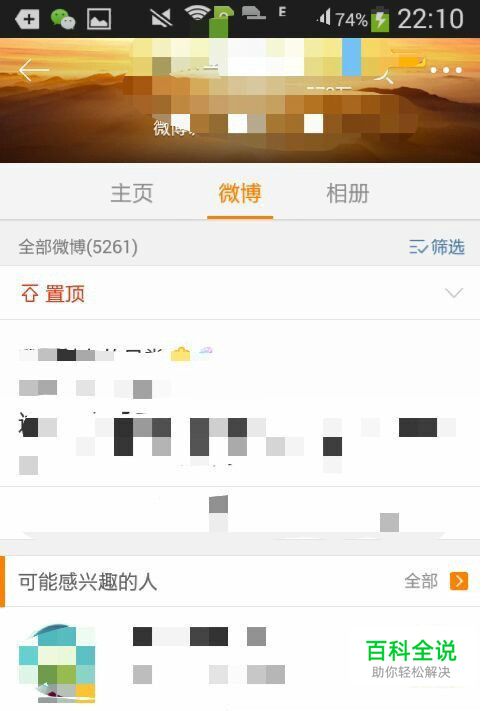Tap the 筛选 filter icon

[x=418, y=247]
